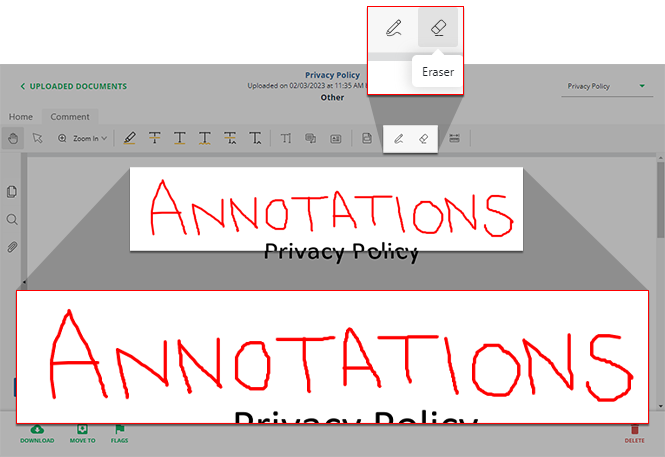The height and width of the screenshot is (457, 665).
Task: Select the Hand pan tool
Action: (x=13, y=138)
